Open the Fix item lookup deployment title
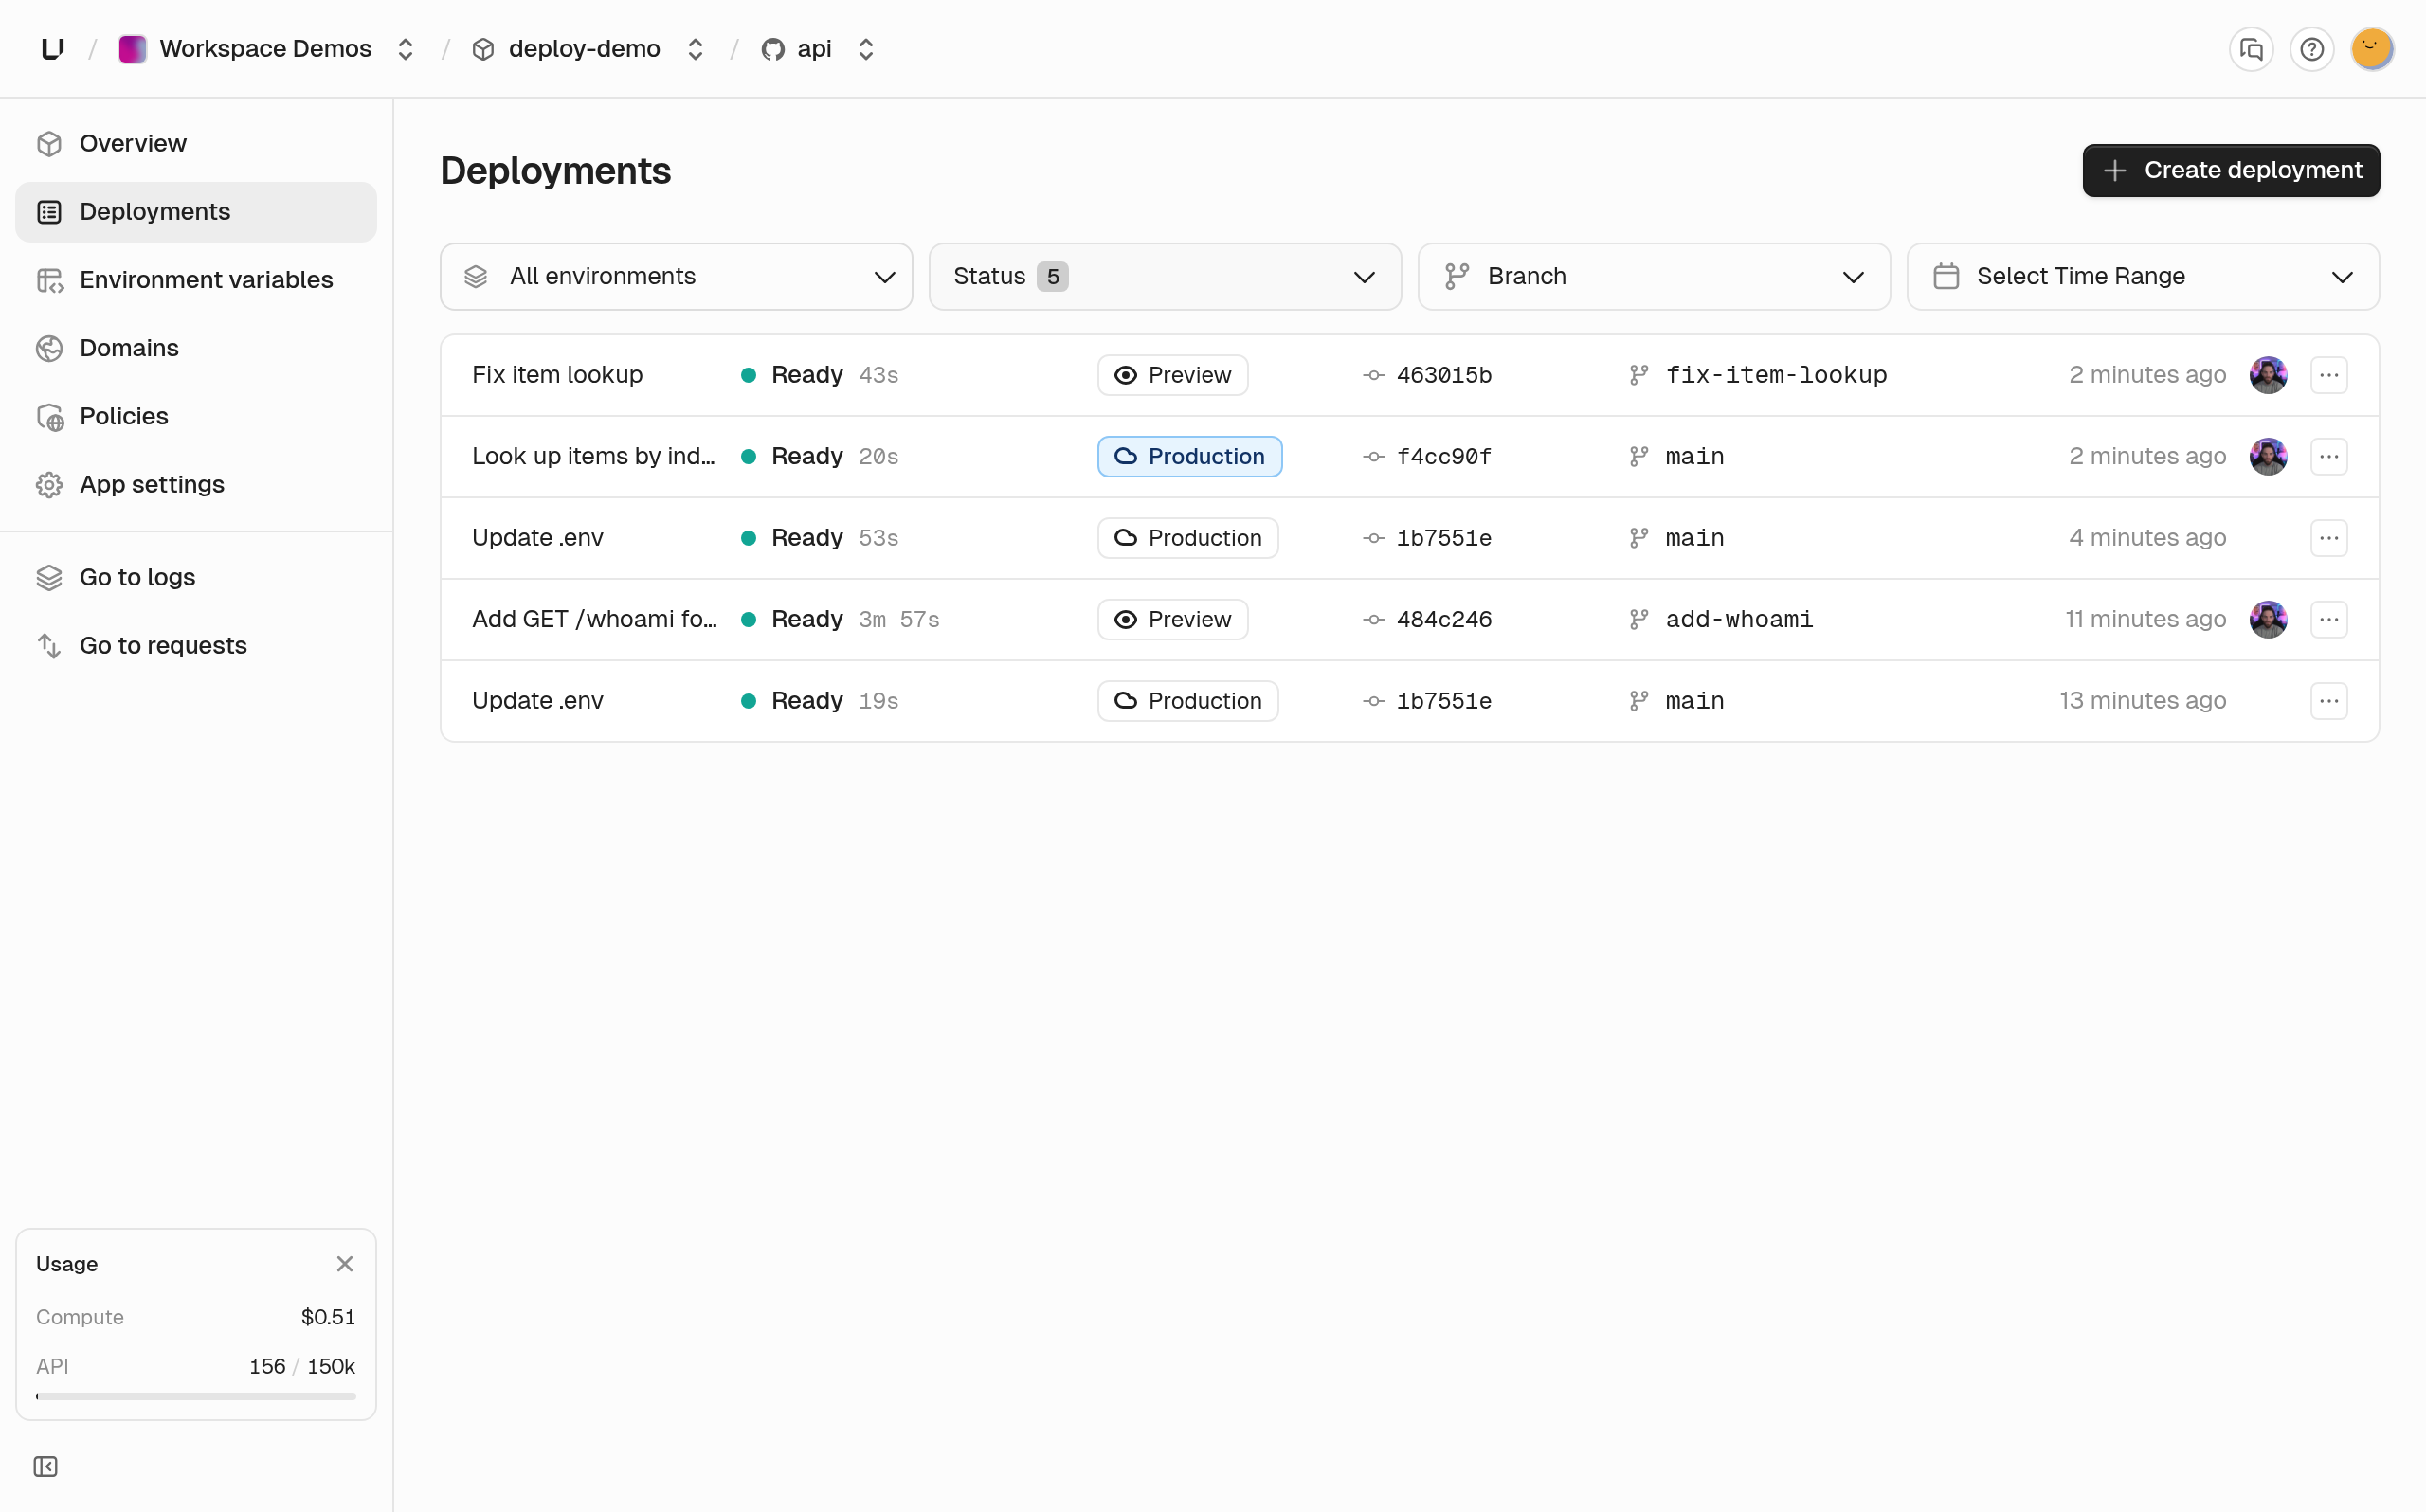 (557, 375)
